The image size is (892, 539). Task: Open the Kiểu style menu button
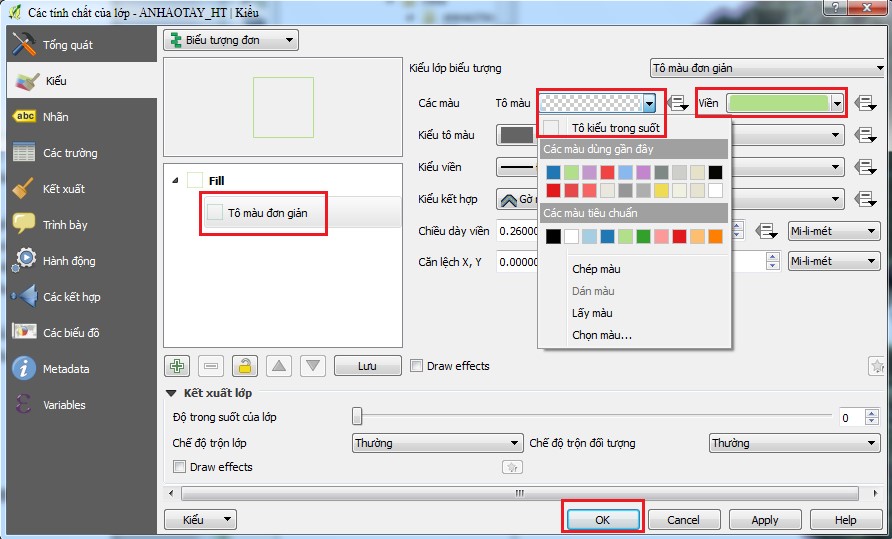(x=200, y=520)
